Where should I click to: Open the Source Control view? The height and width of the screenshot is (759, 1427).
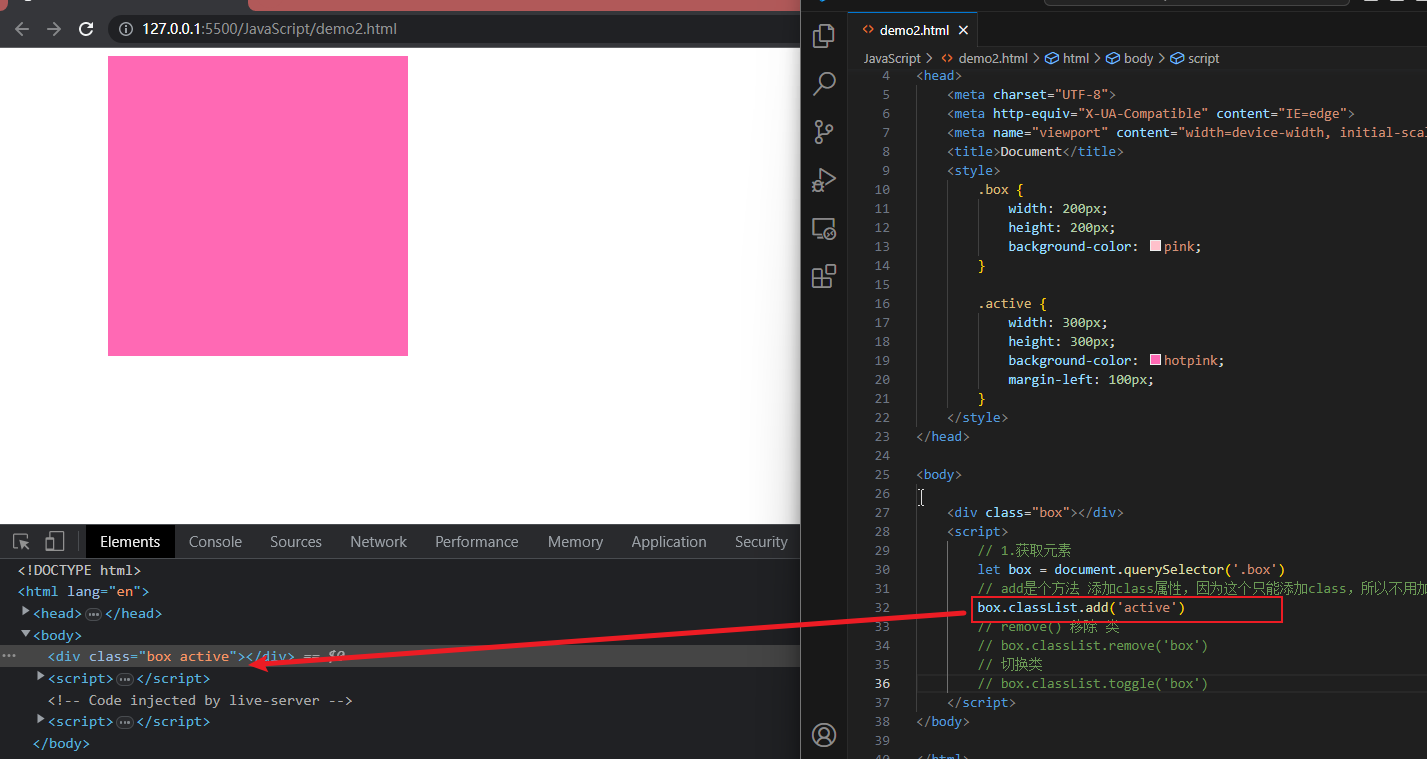tap(824, 132)
